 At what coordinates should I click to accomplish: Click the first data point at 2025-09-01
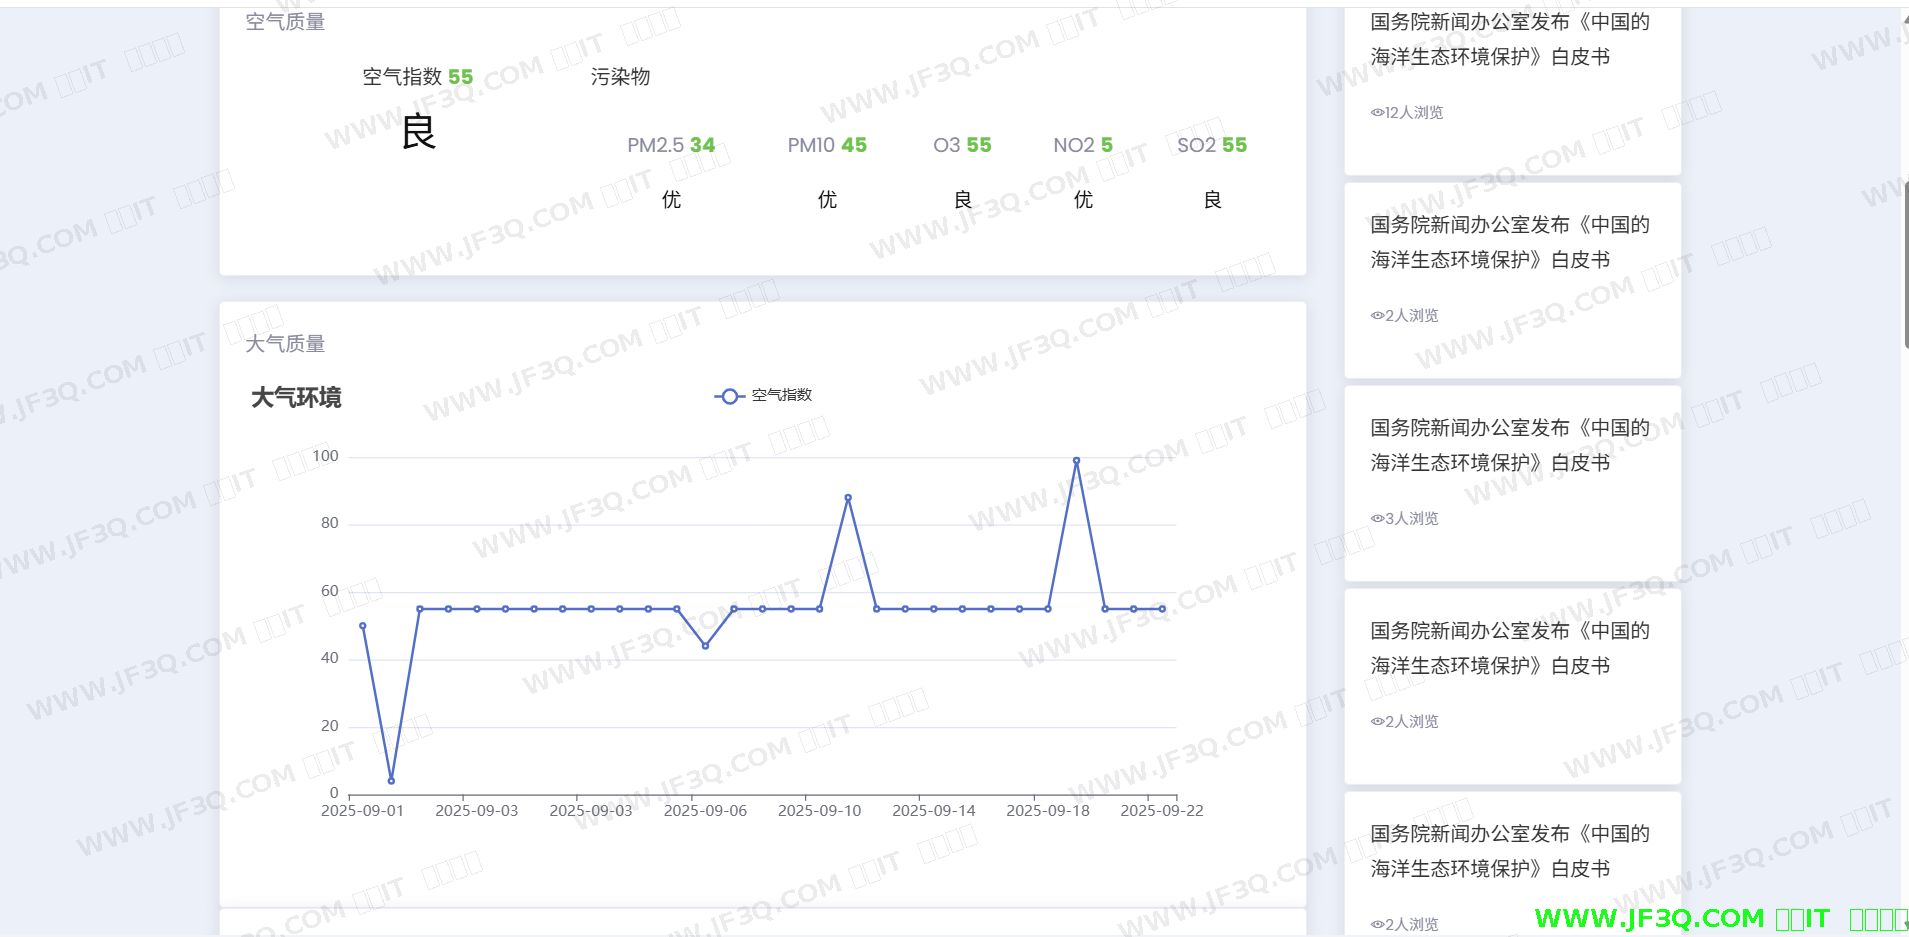[362, 626]
